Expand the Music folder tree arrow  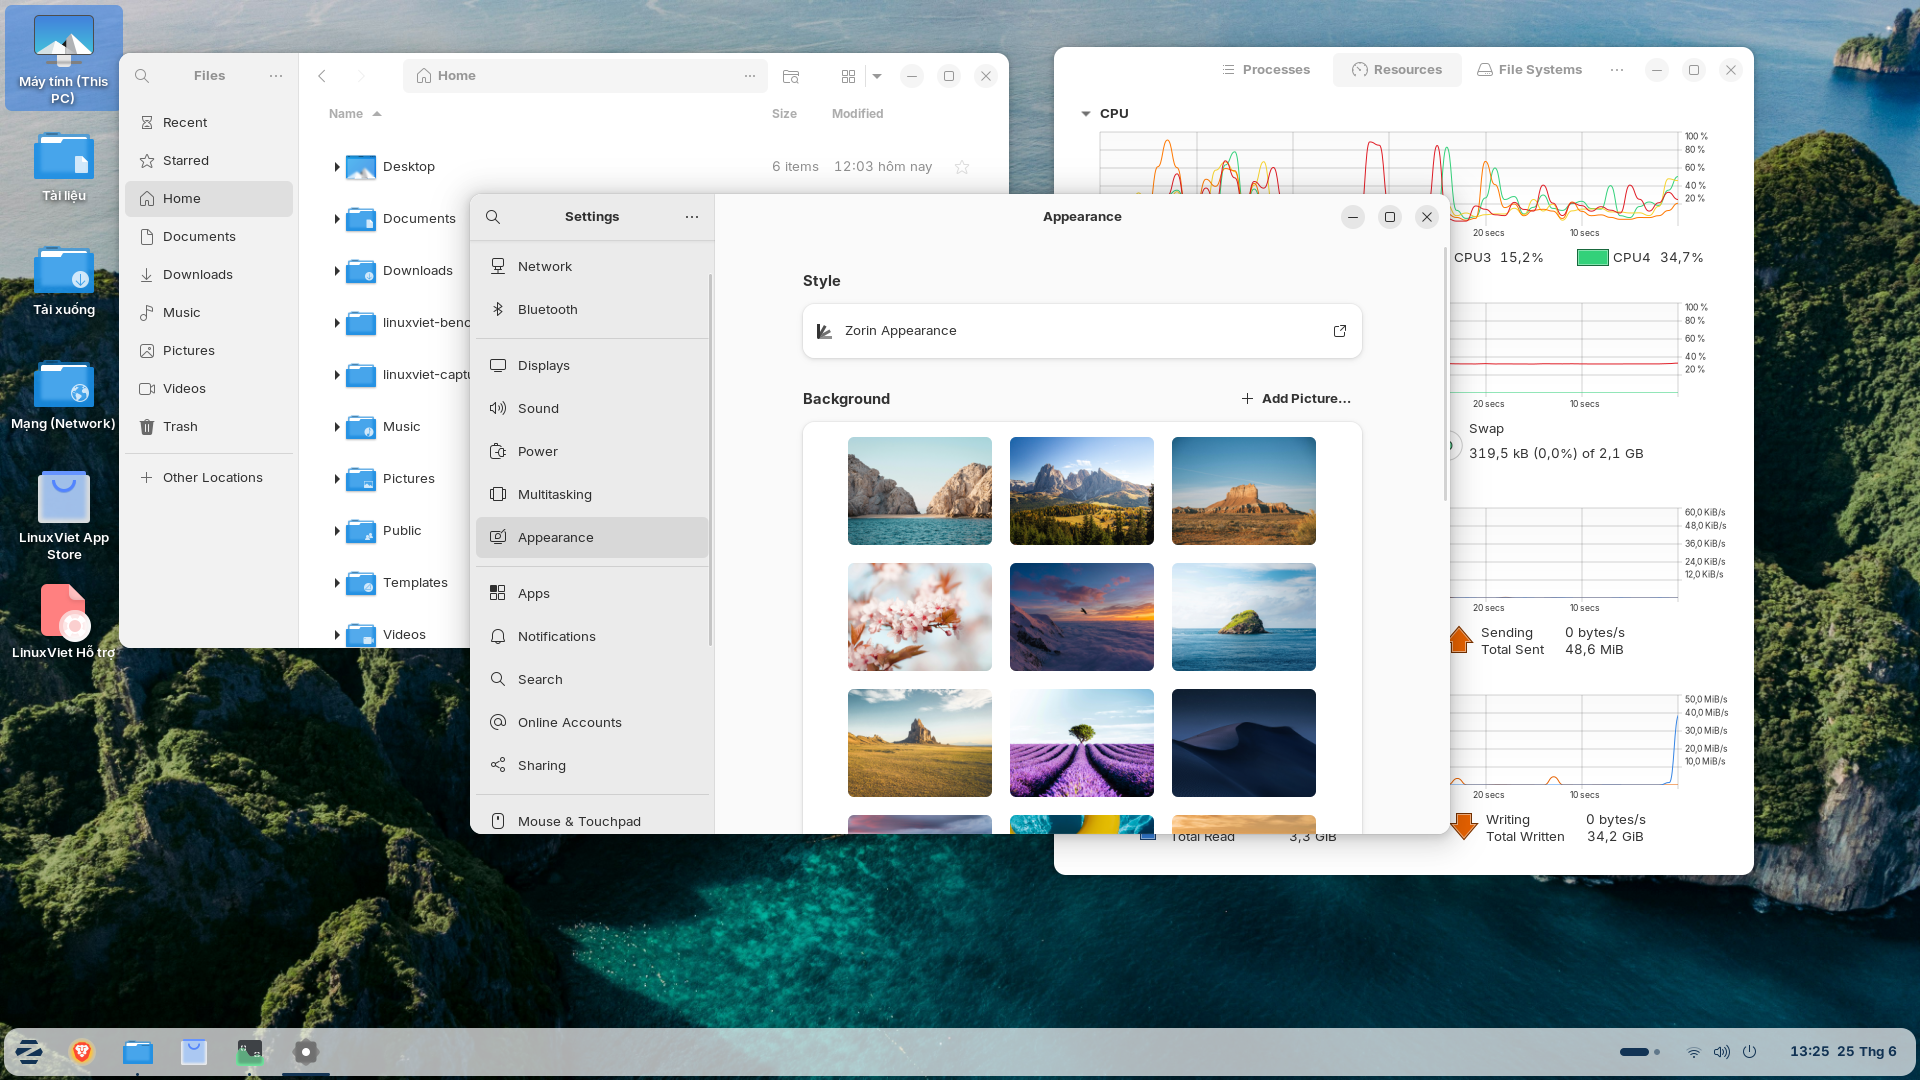[x=337, y=427]
